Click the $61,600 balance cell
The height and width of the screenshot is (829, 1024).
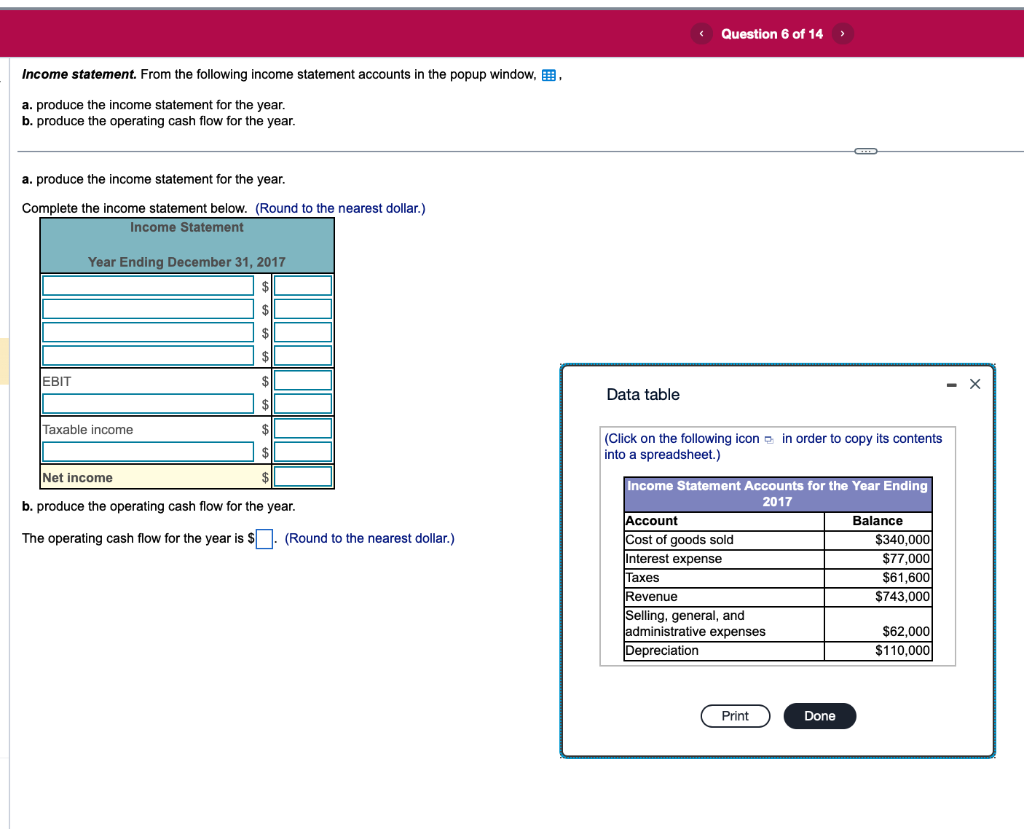coord(878,578)
